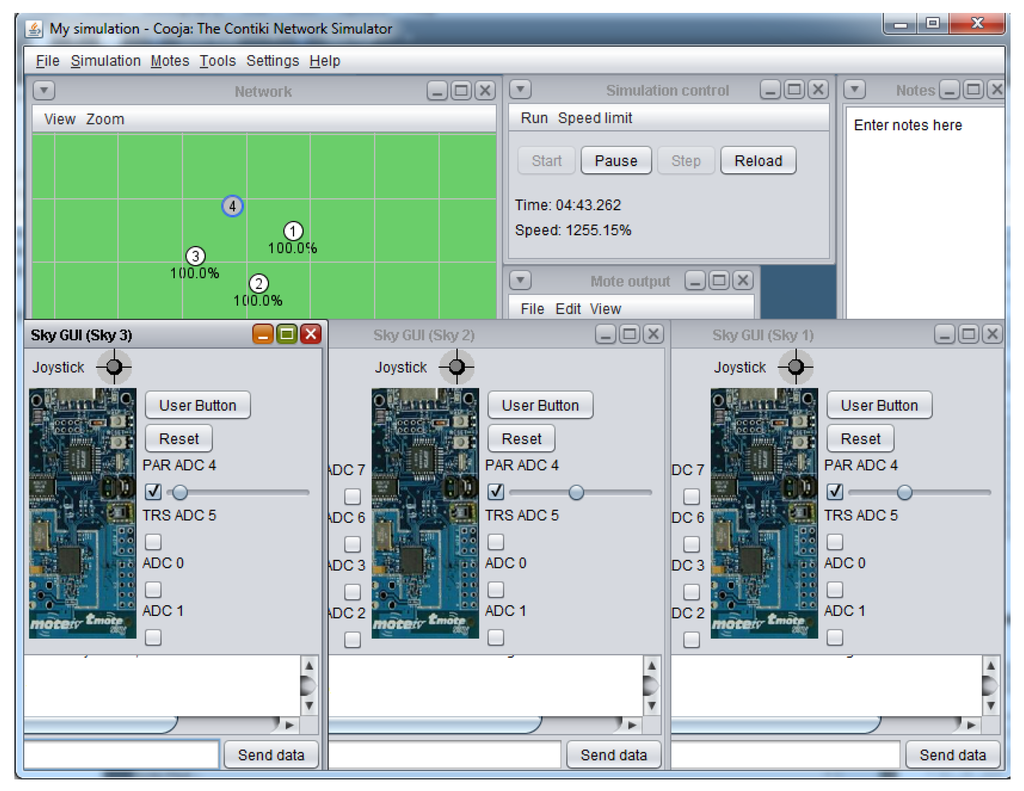Select mote 3 node in network grid
This screenshot has height=791, width=1024.
click(196, 256)
